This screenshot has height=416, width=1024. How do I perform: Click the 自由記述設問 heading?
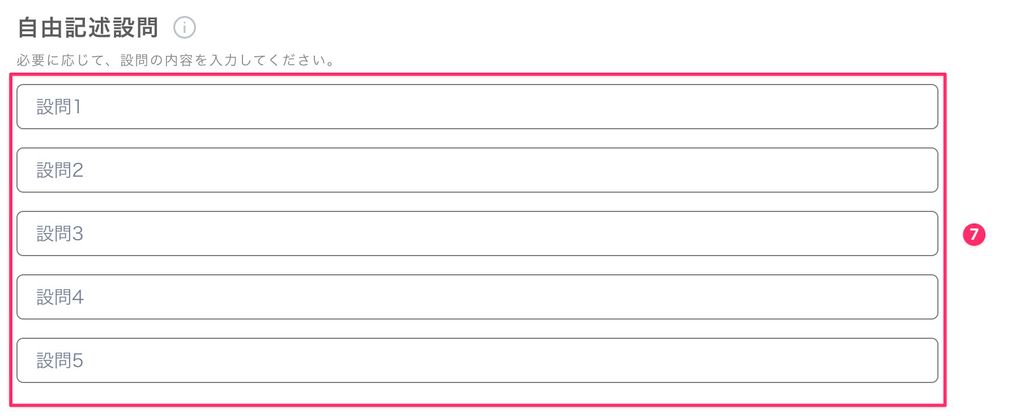pos(89,27)
